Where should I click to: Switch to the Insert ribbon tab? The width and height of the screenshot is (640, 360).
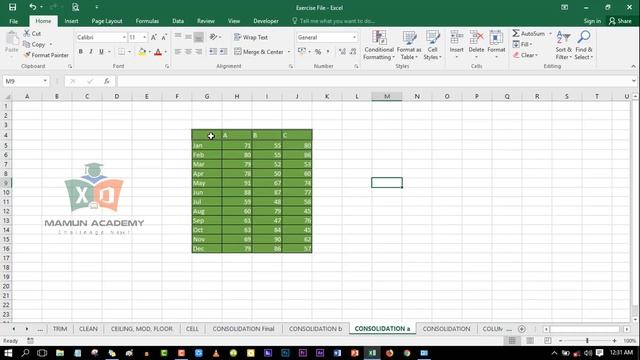(x=71, y=21)
